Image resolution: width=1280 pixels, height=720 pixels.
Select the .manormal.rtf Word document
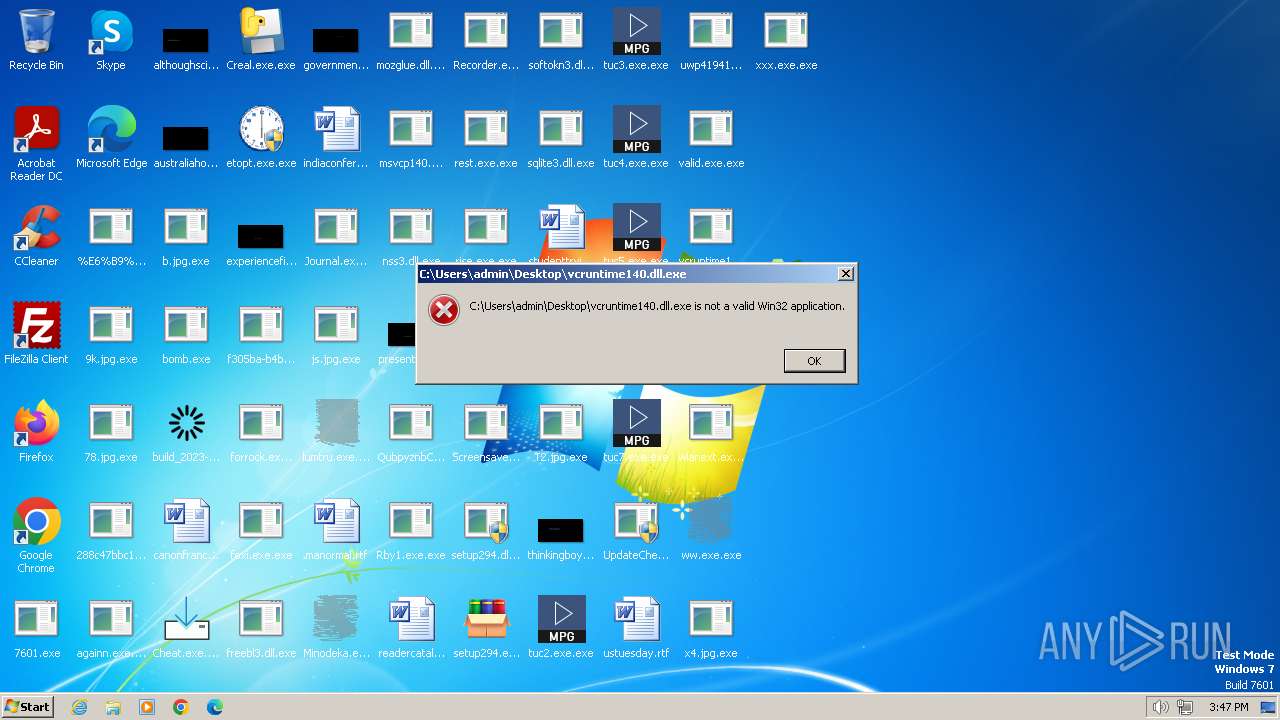click(x=336, y=530)
